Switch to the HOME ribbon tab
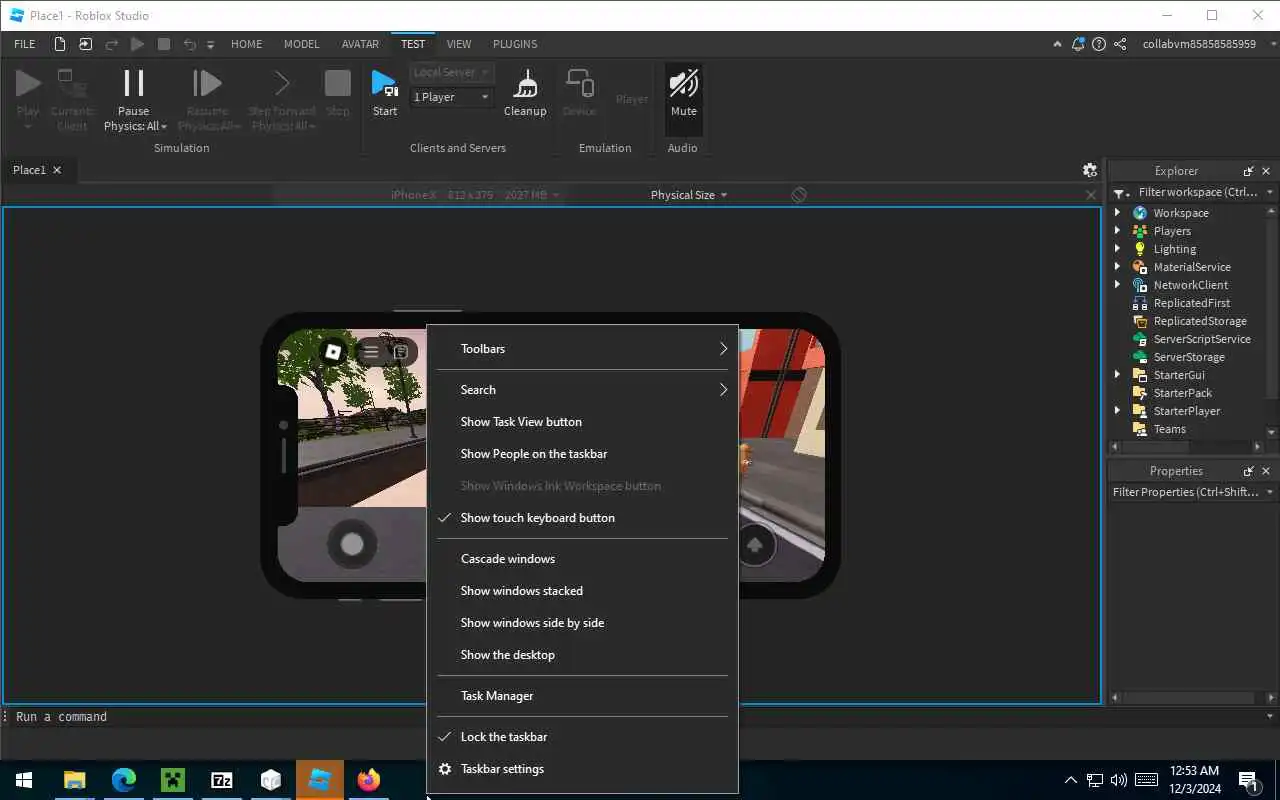1280x800 pixels. point(246,44)
